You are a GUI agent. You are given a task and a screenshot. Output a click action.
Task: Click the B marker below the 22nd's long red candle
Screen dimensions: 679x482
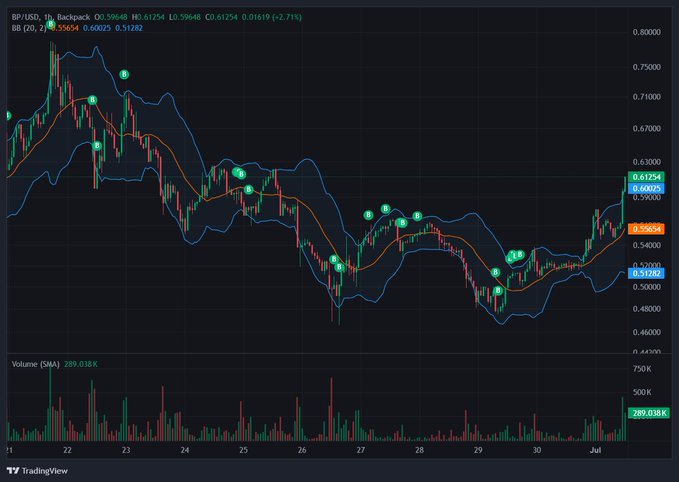(x=97, y=146)
